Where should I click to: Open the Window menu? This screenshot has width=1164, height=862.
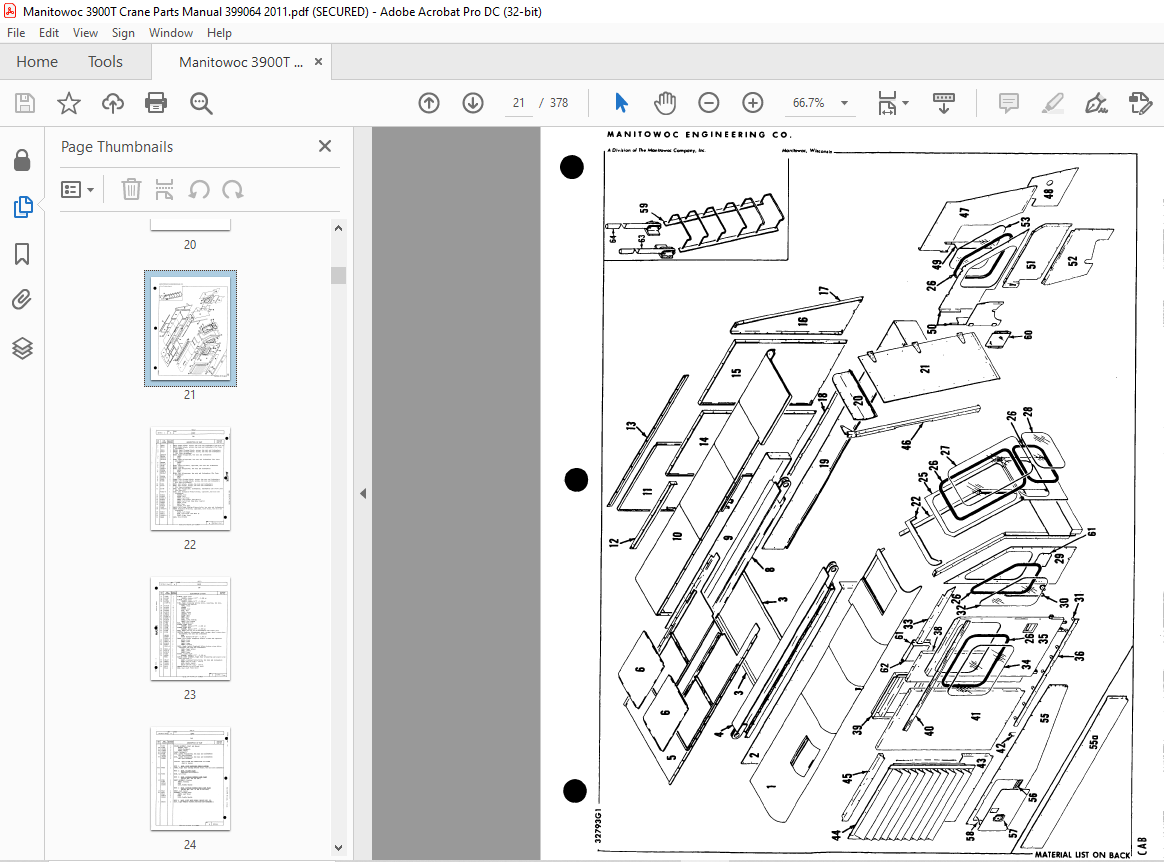(x=171, y=33)
